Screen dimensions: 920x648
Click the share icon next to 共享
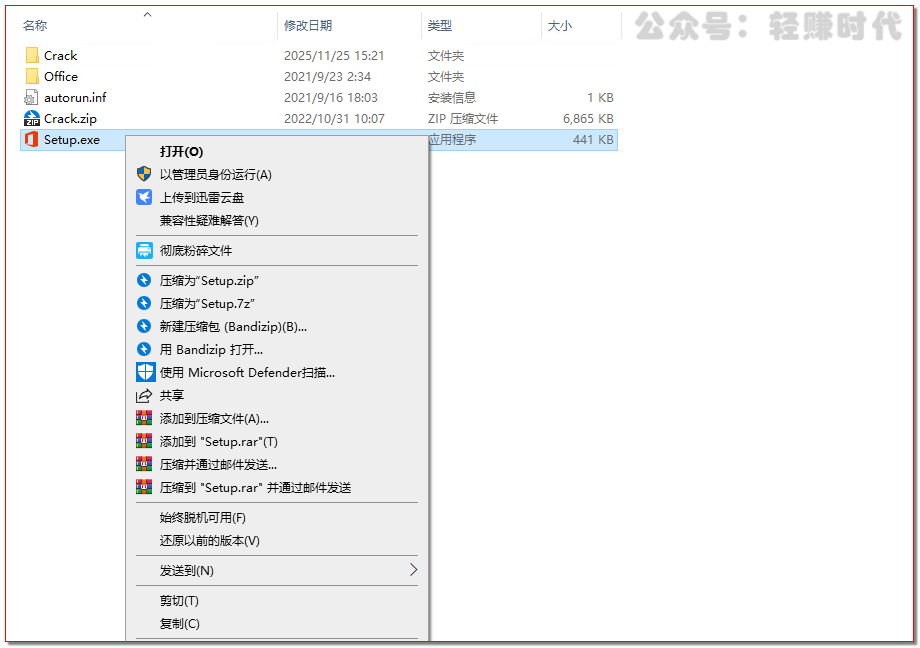[144, 395]
